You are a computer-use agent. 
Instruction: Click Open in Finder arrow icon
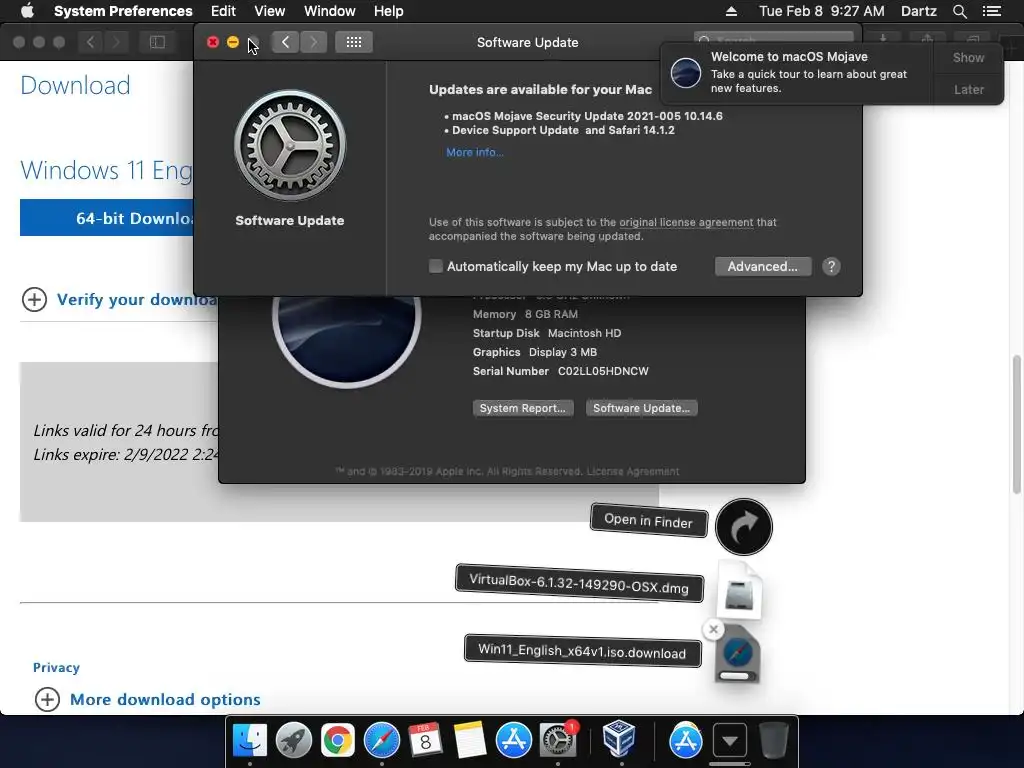(x=743, y=526)
